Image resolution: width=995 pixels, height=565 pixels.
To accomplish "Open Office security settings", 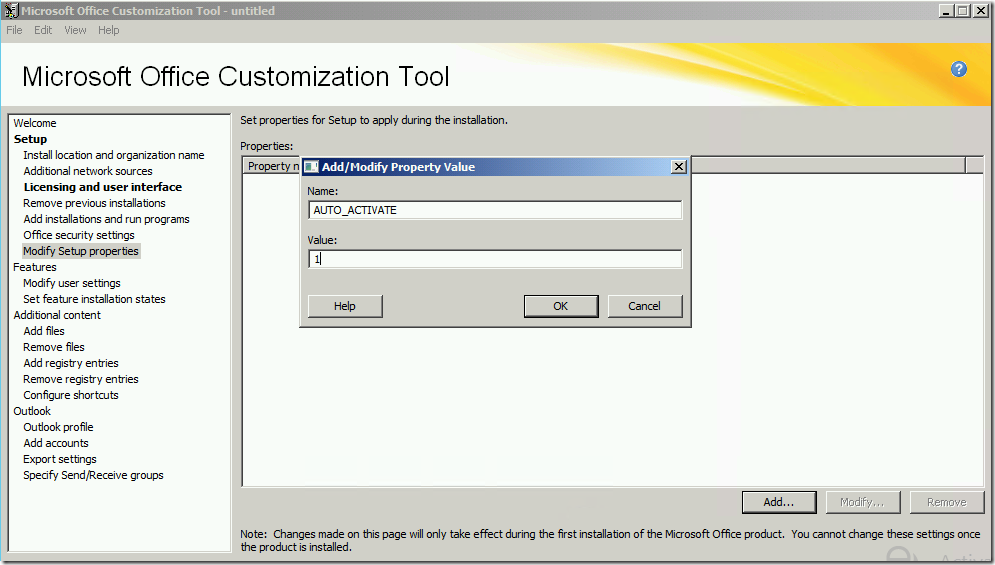I will click(x=79, y=235).
